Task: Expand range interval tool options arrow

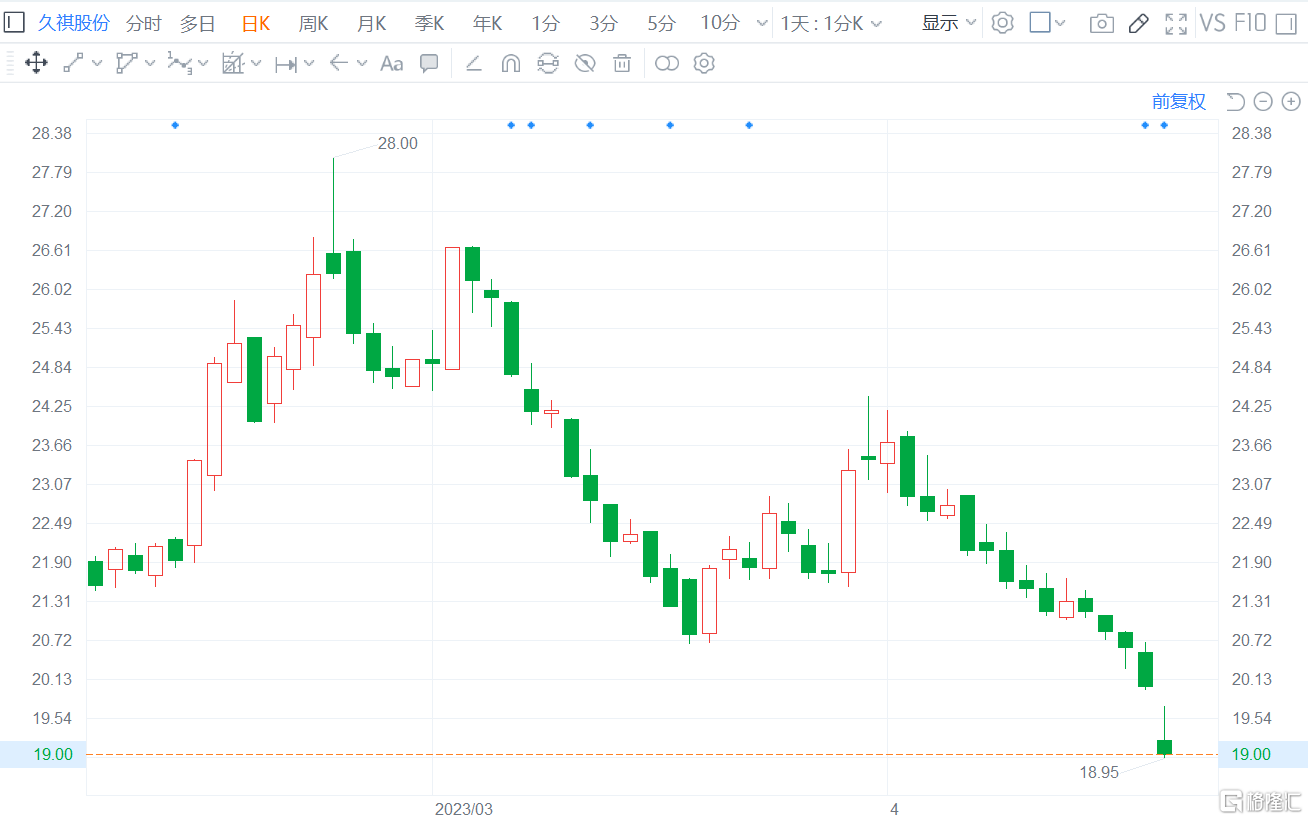Action: (309, 64)
